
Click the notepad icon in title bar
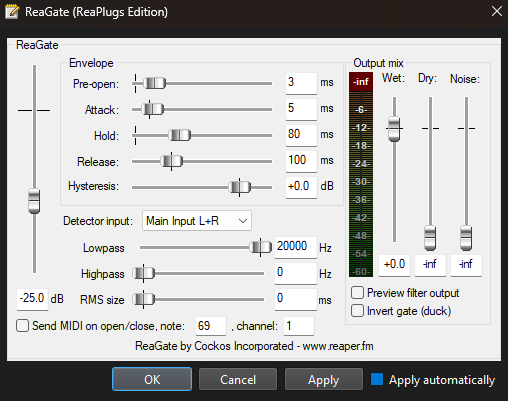12,12
